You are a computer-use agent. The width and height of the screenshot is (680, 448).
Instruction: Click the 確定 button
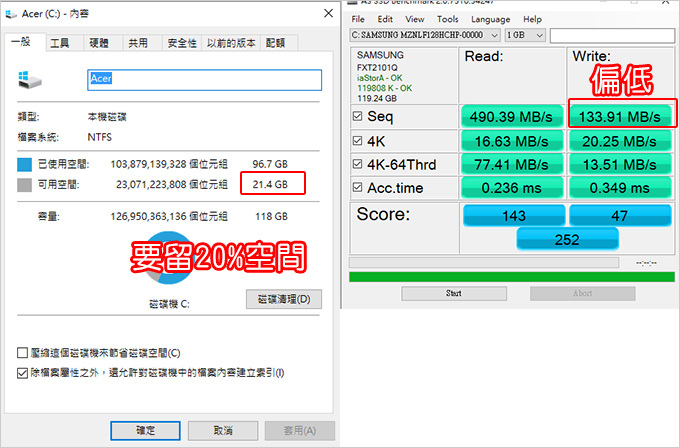pyautogui.click(x=145, y=431)
